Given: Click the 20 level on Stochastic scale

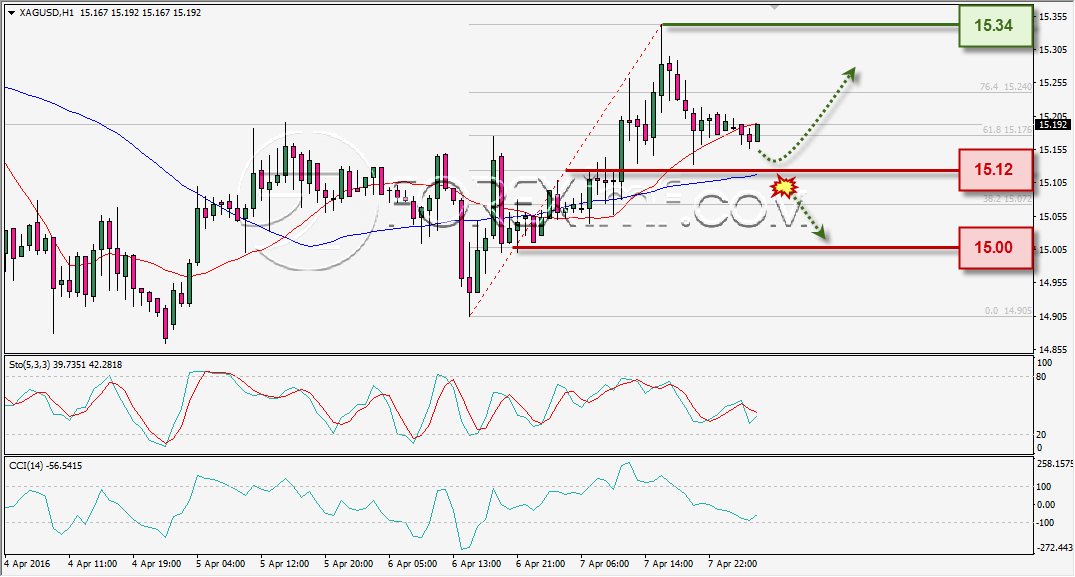Looking at the screenshot, I should [x=1041, y=434].
